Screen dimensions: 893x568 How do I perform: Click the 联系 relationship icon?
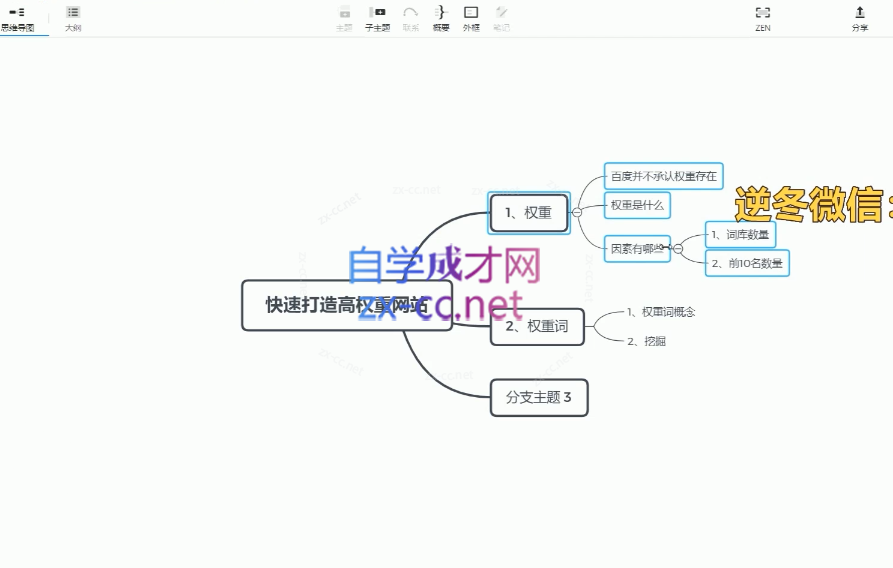(x=410, y=19)
